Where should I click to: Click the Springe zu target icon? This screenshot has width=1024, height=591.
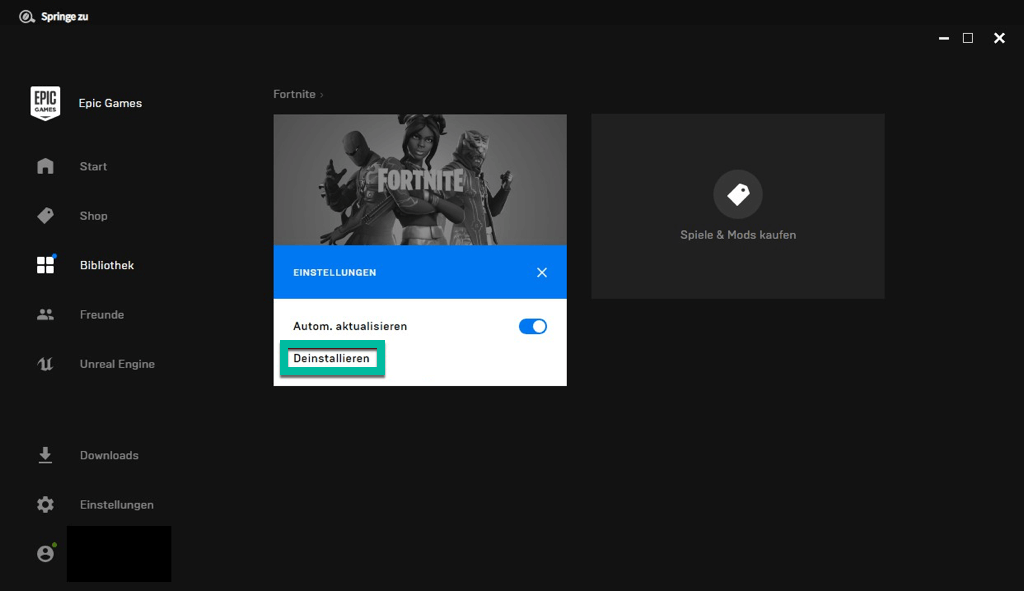point(27,16)
